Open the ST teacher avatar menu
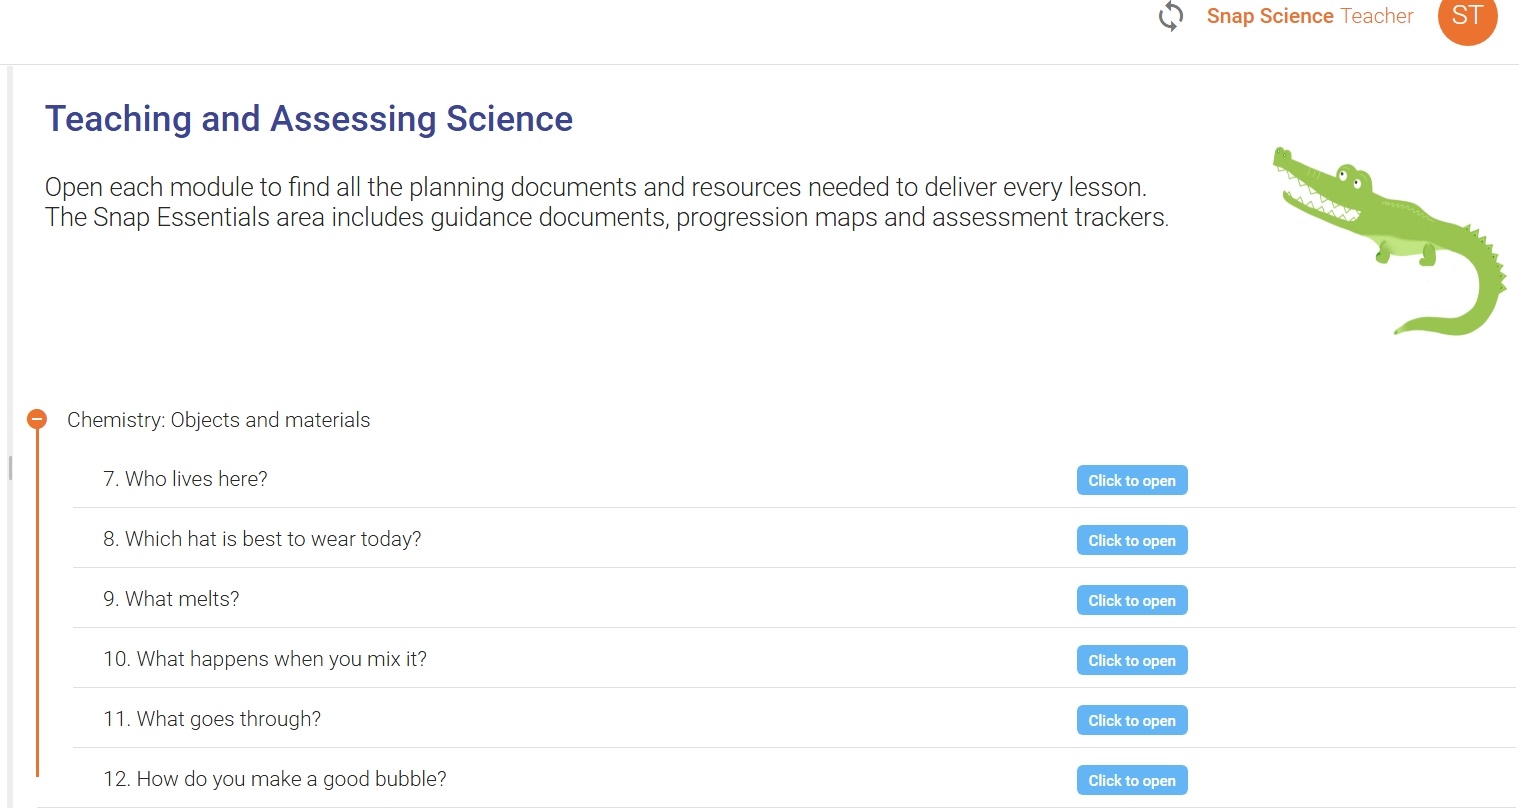Viewport: 1519px width, 808px height. (1467, 17)
